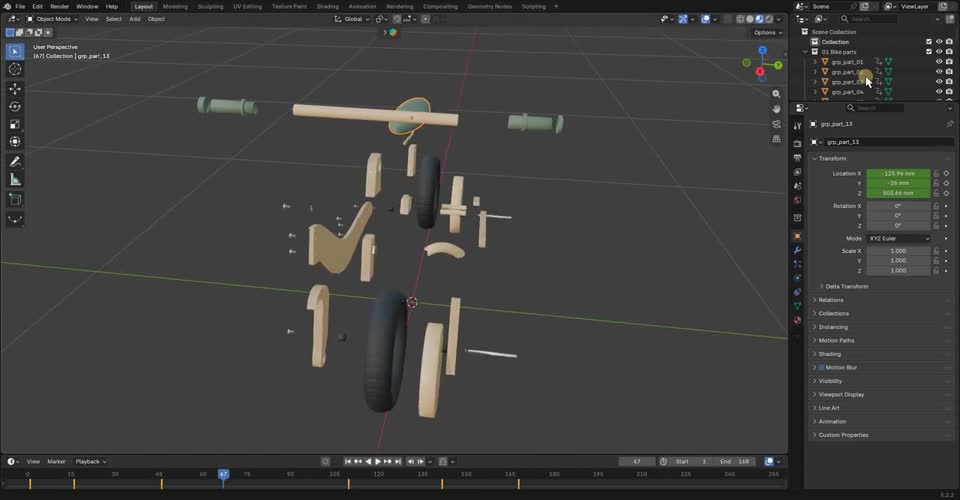Click the viewport pan hand icon
960x500 pixels.
tap(776, 109)
